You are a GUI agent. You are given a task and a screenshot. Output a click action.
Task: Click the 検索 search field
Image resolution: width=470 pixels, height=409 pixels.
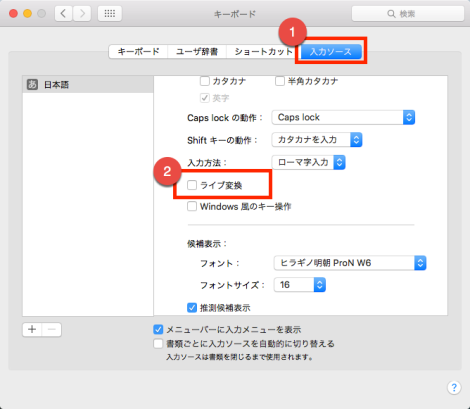pyautogui.click(x=408, y=14)
